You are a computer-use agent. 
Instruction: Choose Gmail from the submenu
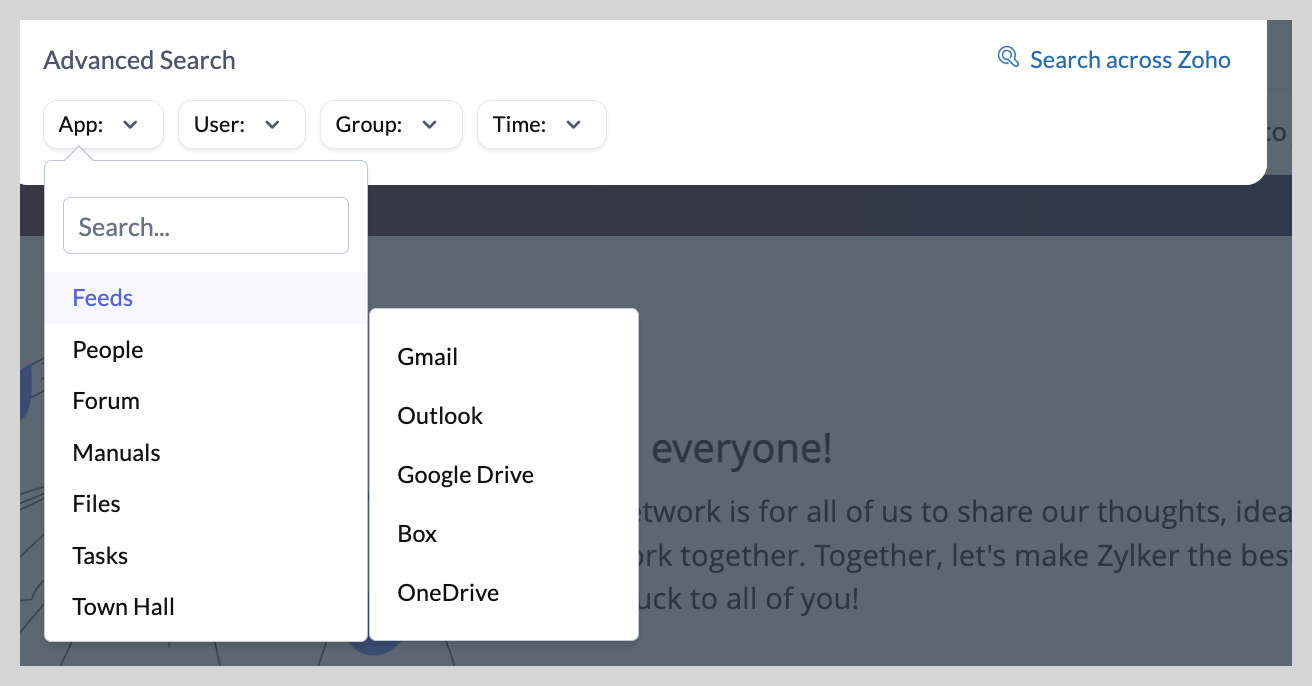428,357
